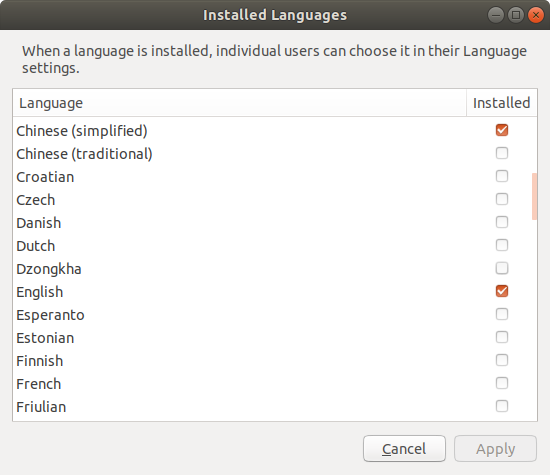Click the Apply button
The image size is (550, 475).
495,449
